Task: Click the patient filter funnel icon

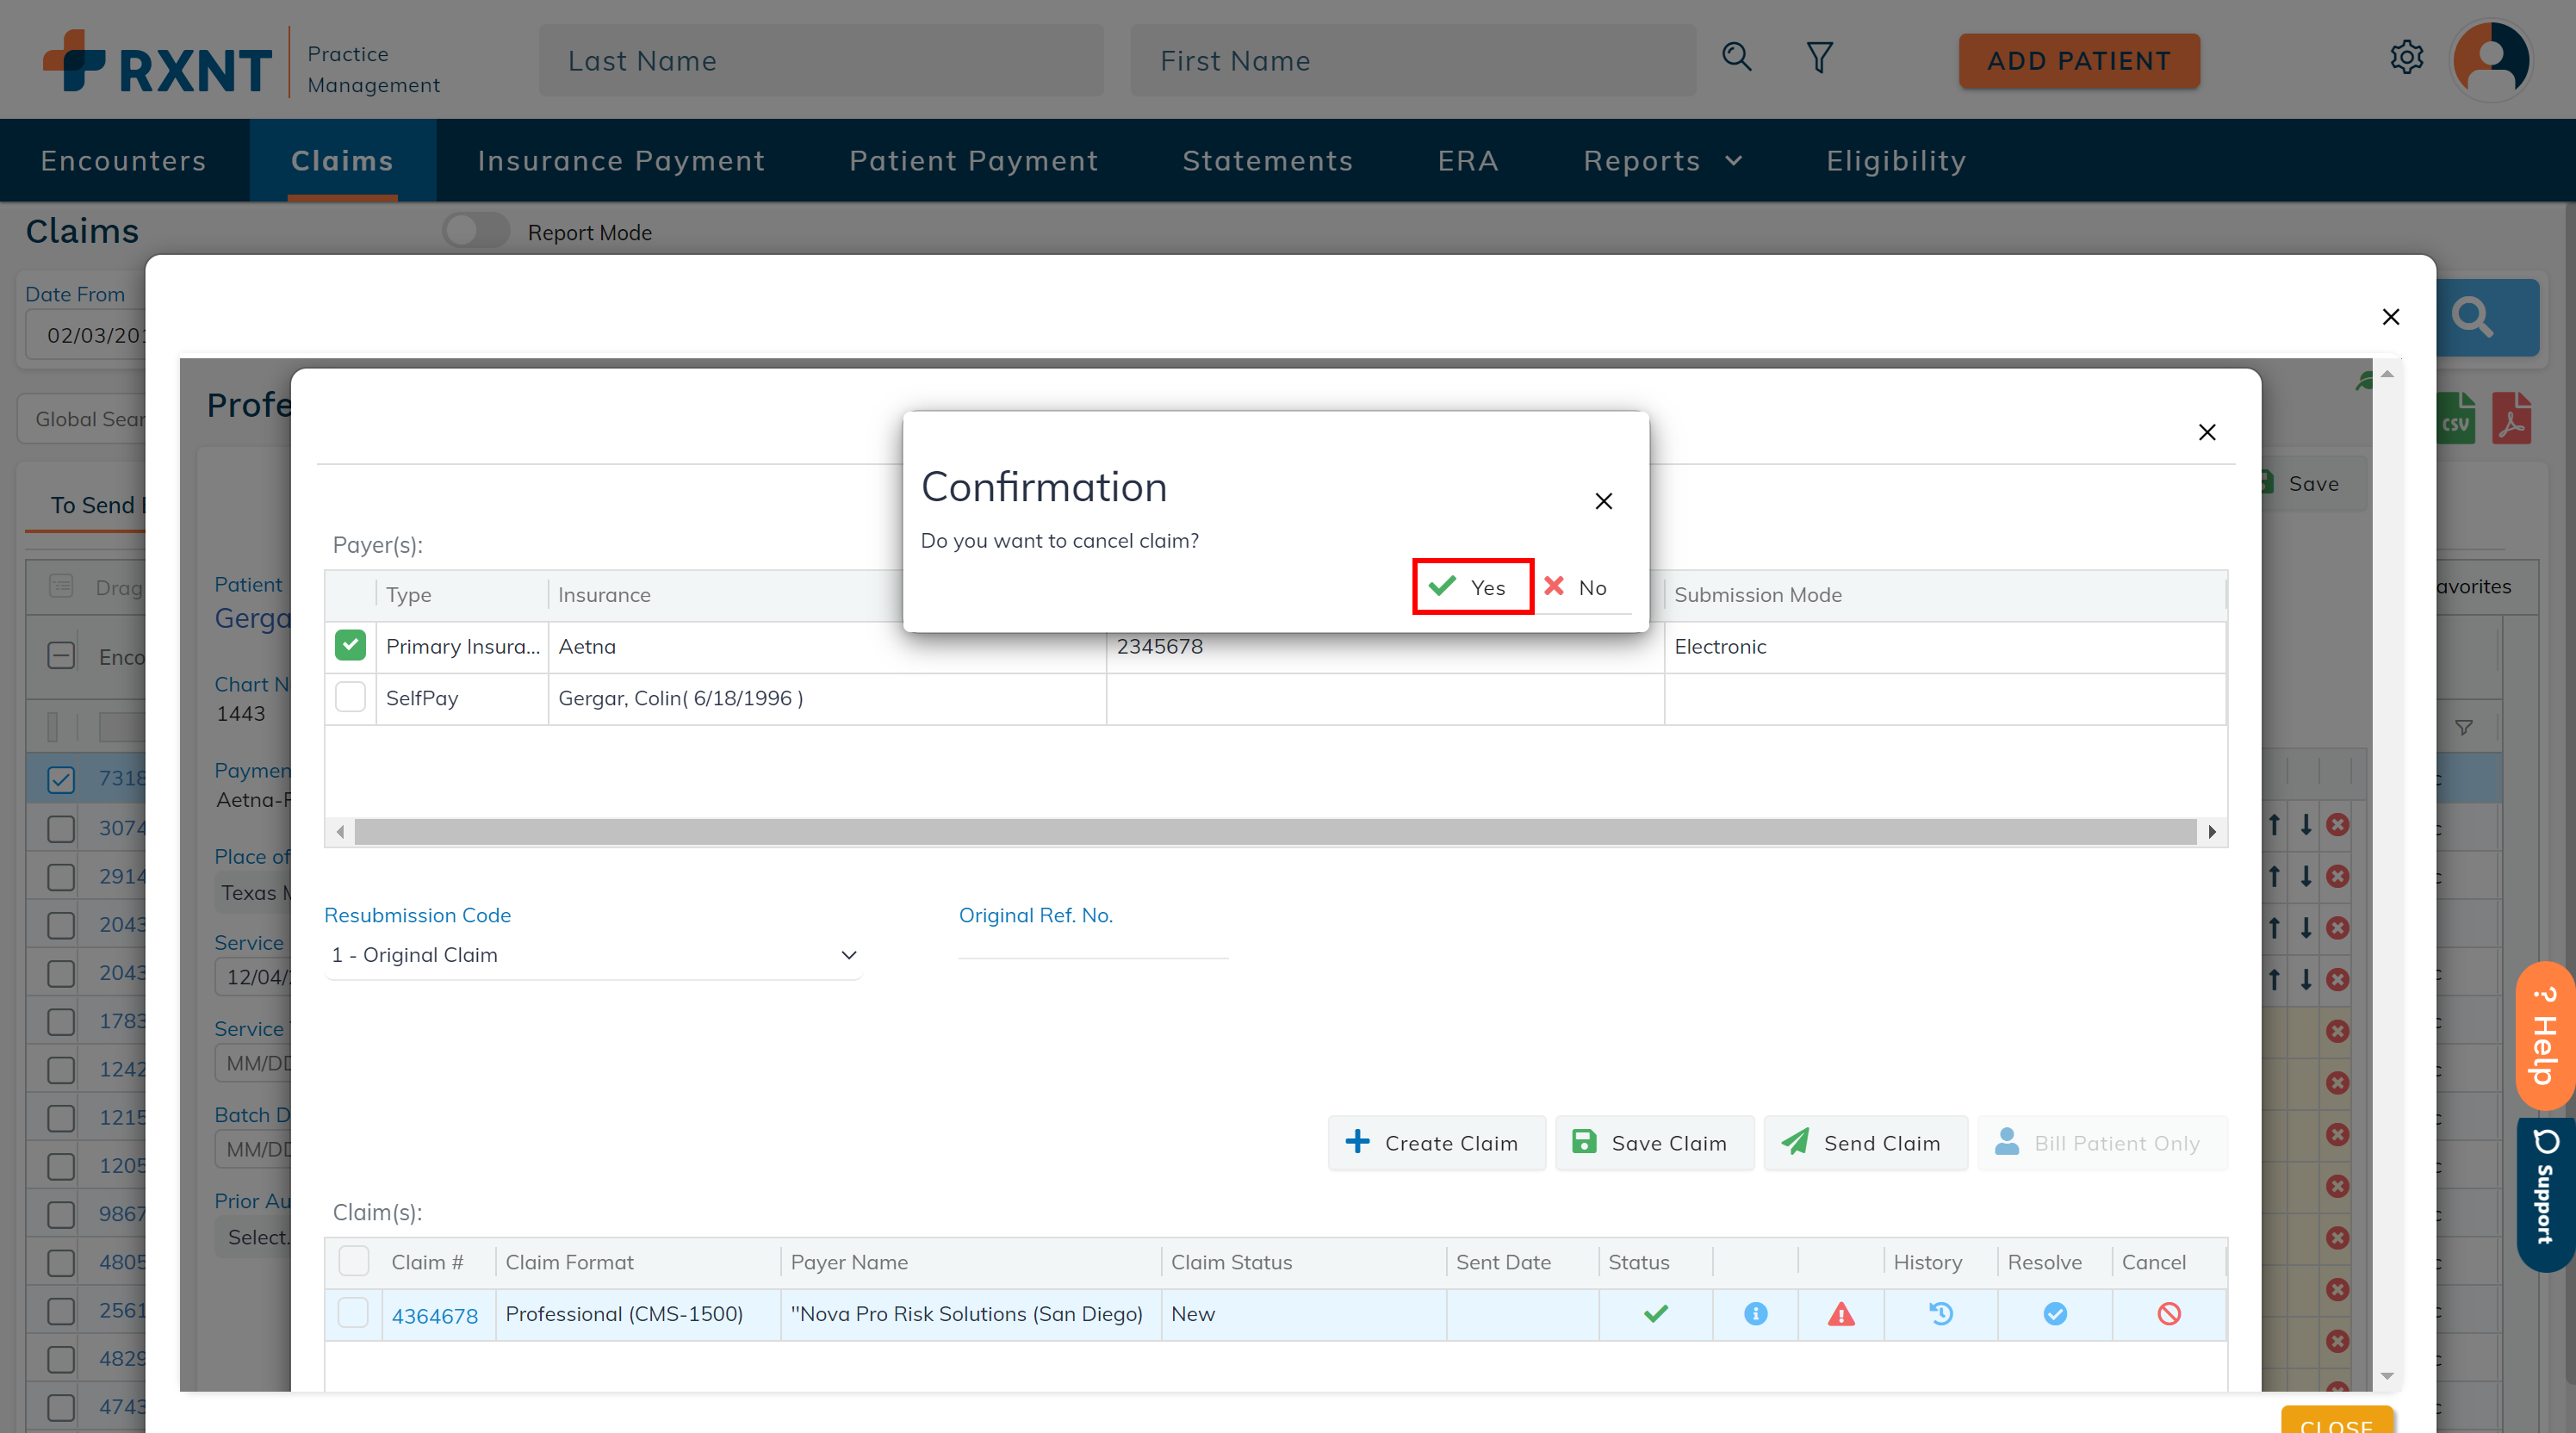Action: (1819, 58)
